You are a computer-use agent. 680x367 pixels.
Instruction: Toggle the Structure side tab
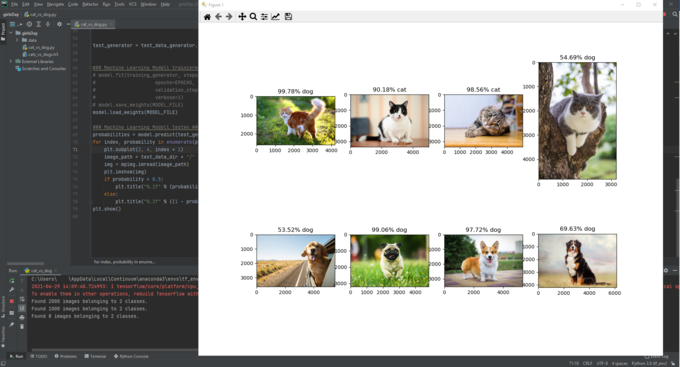pyautogui.click(x=3, y=307)
